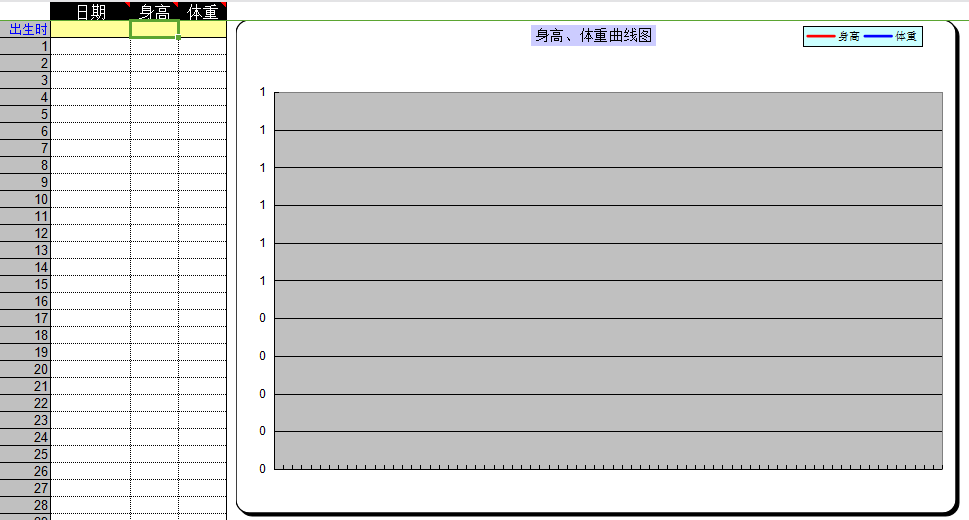Click row label 13
Viewport: 969px width, 520px height.
(25, 250)
